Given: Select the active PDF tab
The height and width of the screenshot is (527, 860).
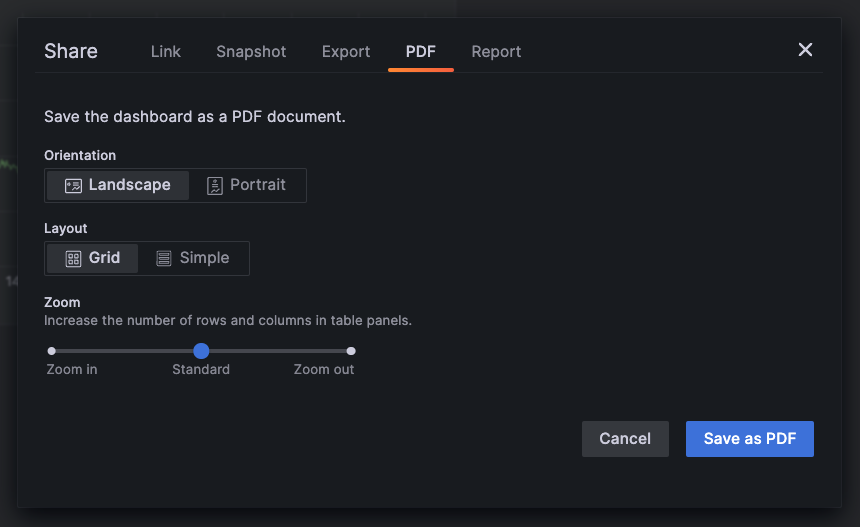Looking at the screenshot, I should point(420,52).
